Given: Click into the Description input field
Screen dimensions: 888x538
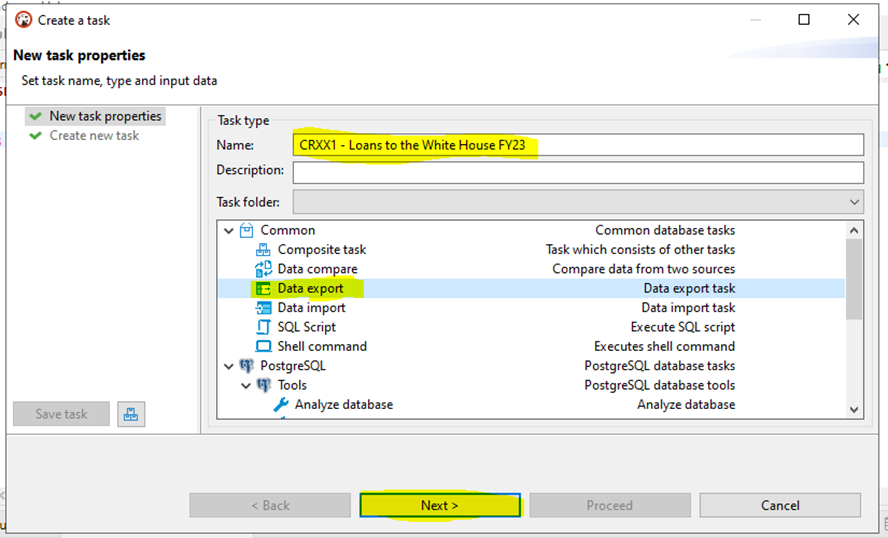Looking at the screenshot, I should (578, 172).
